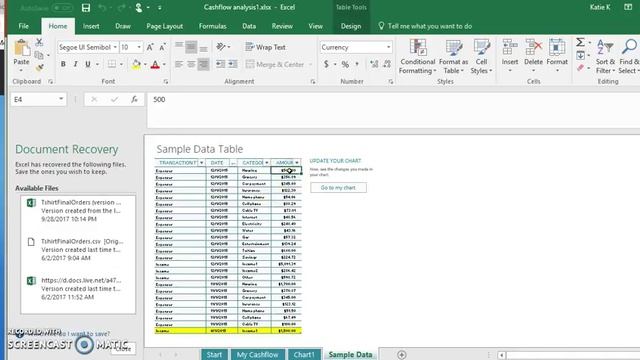Click the Save icon in the title bar
This screenshot has width=640, height=360.
86,8
